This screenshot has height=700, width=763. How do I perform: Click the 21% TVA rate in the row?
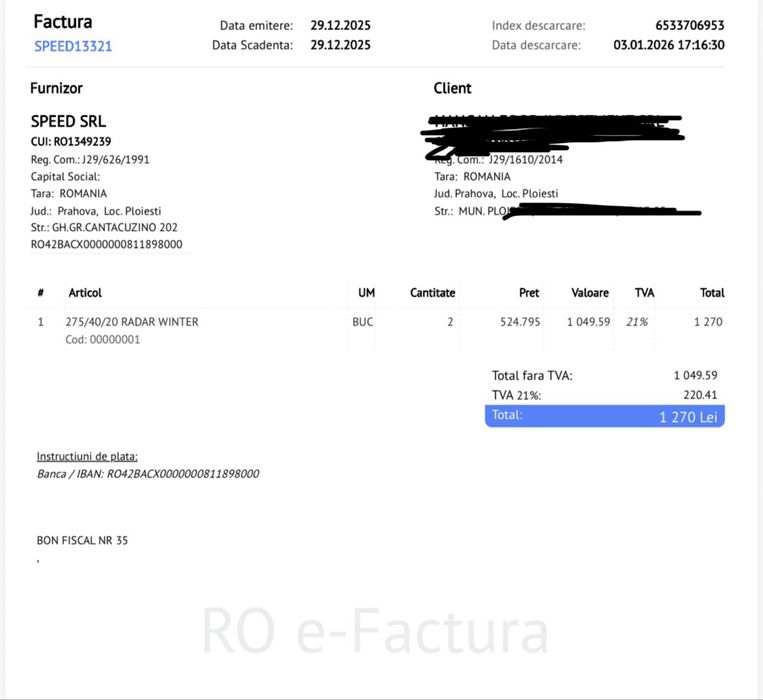coord(637,322)
